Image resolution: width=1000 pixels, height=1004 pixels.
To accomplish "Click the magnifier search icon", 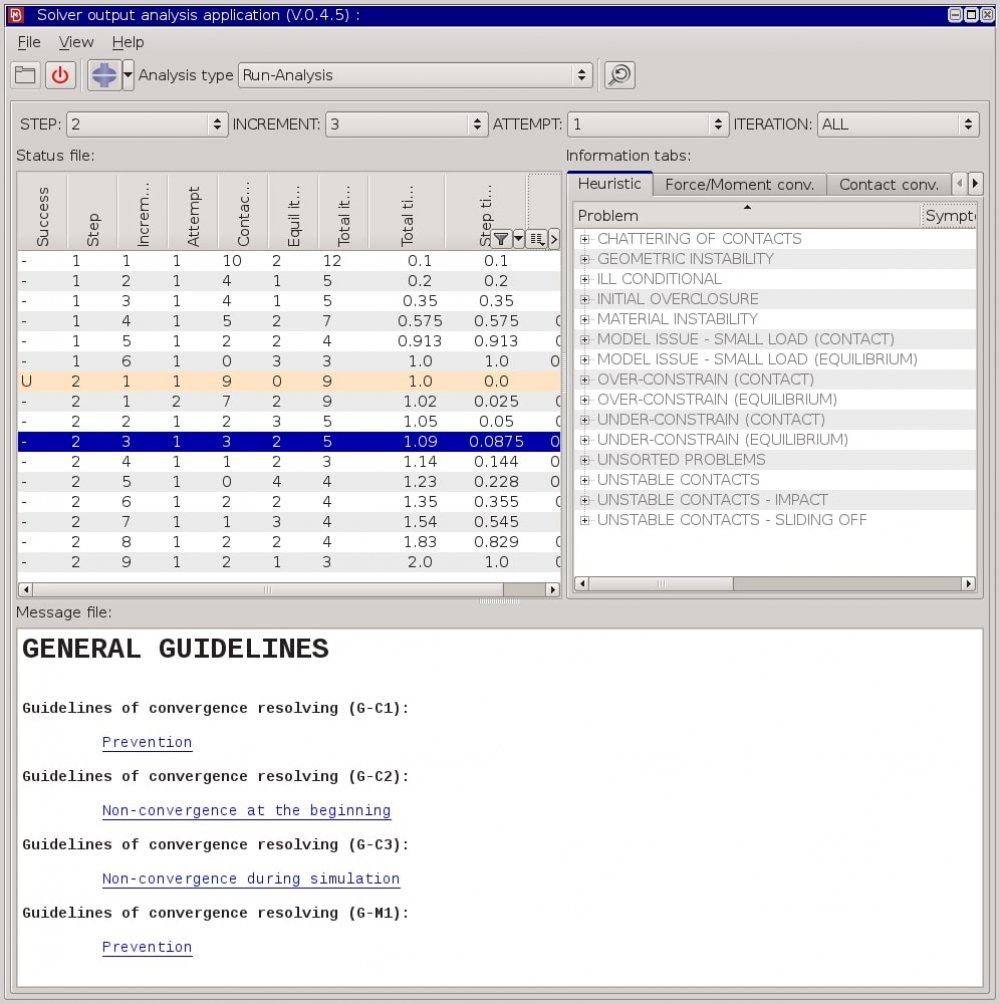I will point(619,75).
